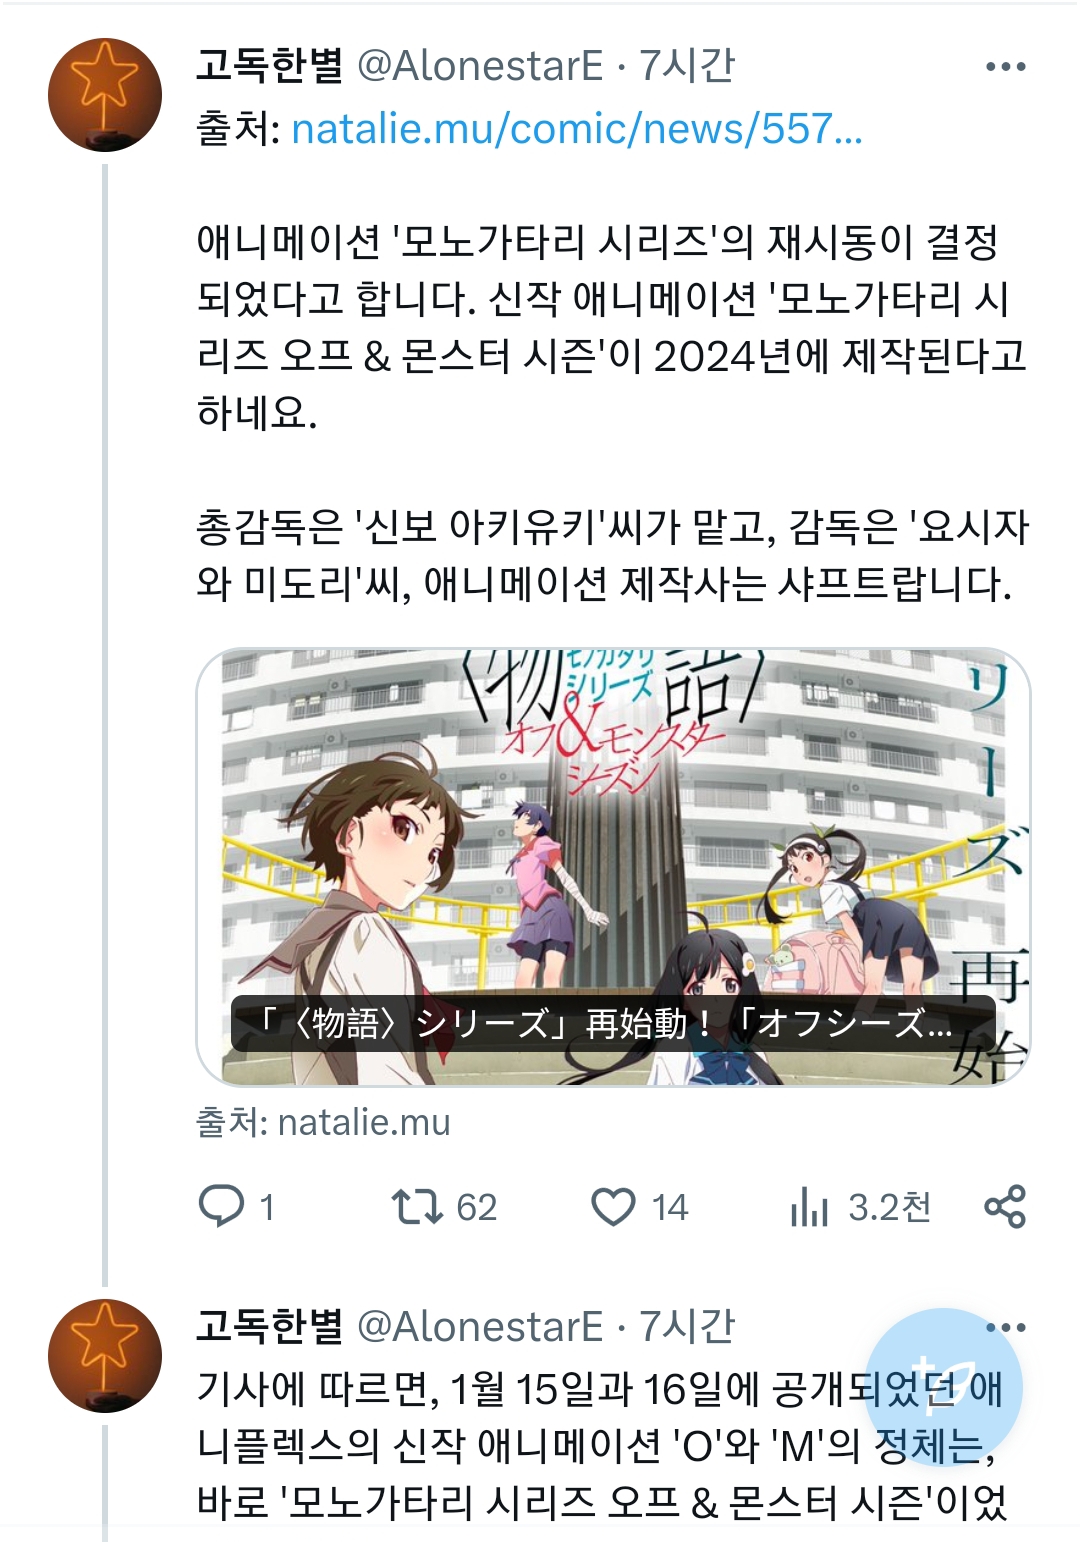Share the first tweet via the share icon
The height and width of the screenshot is (1542, 1080).
(x=1005, y=1206)
